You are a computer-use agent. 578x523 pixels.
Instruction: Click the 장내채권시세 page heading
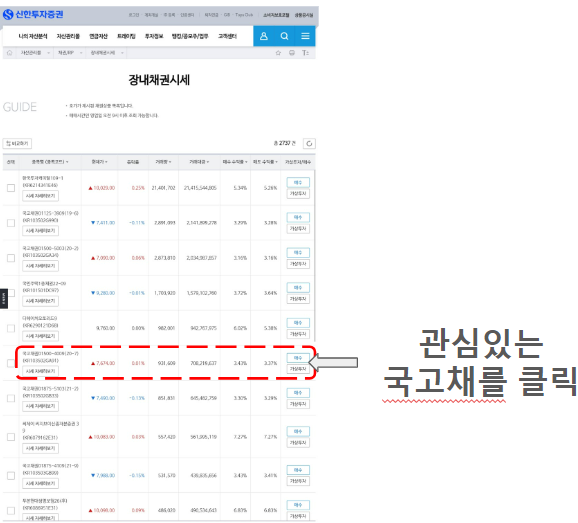pos(159,80)
